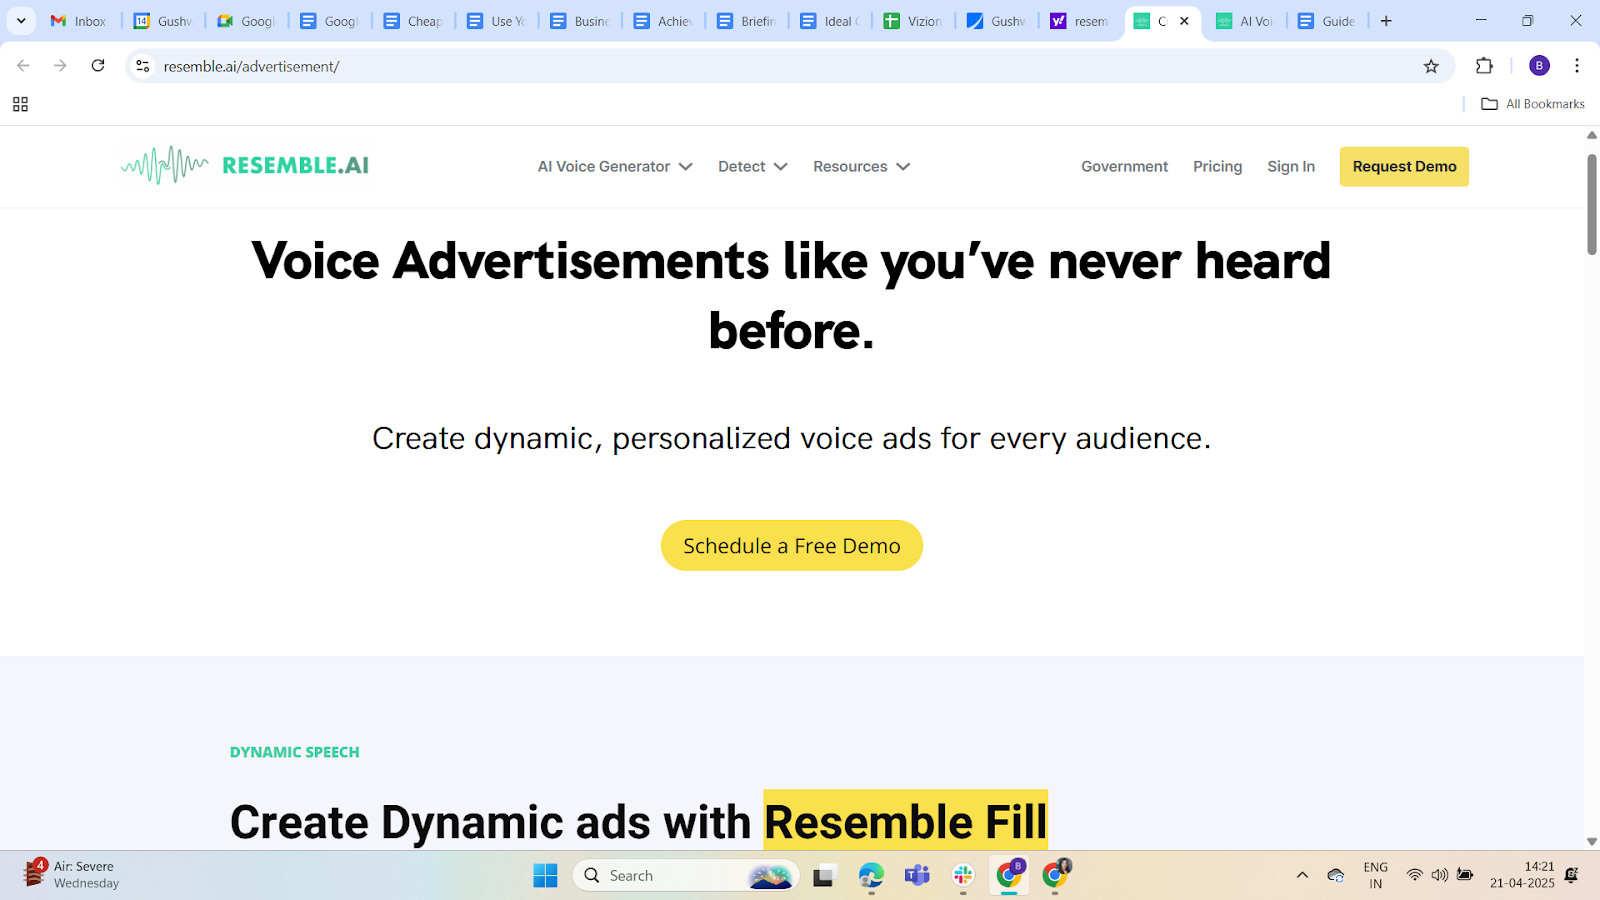The height and width of the screenshot is (900, 1600).
Task: Switch to the AI Voi tab
Action: click(x=1245, y=21)
